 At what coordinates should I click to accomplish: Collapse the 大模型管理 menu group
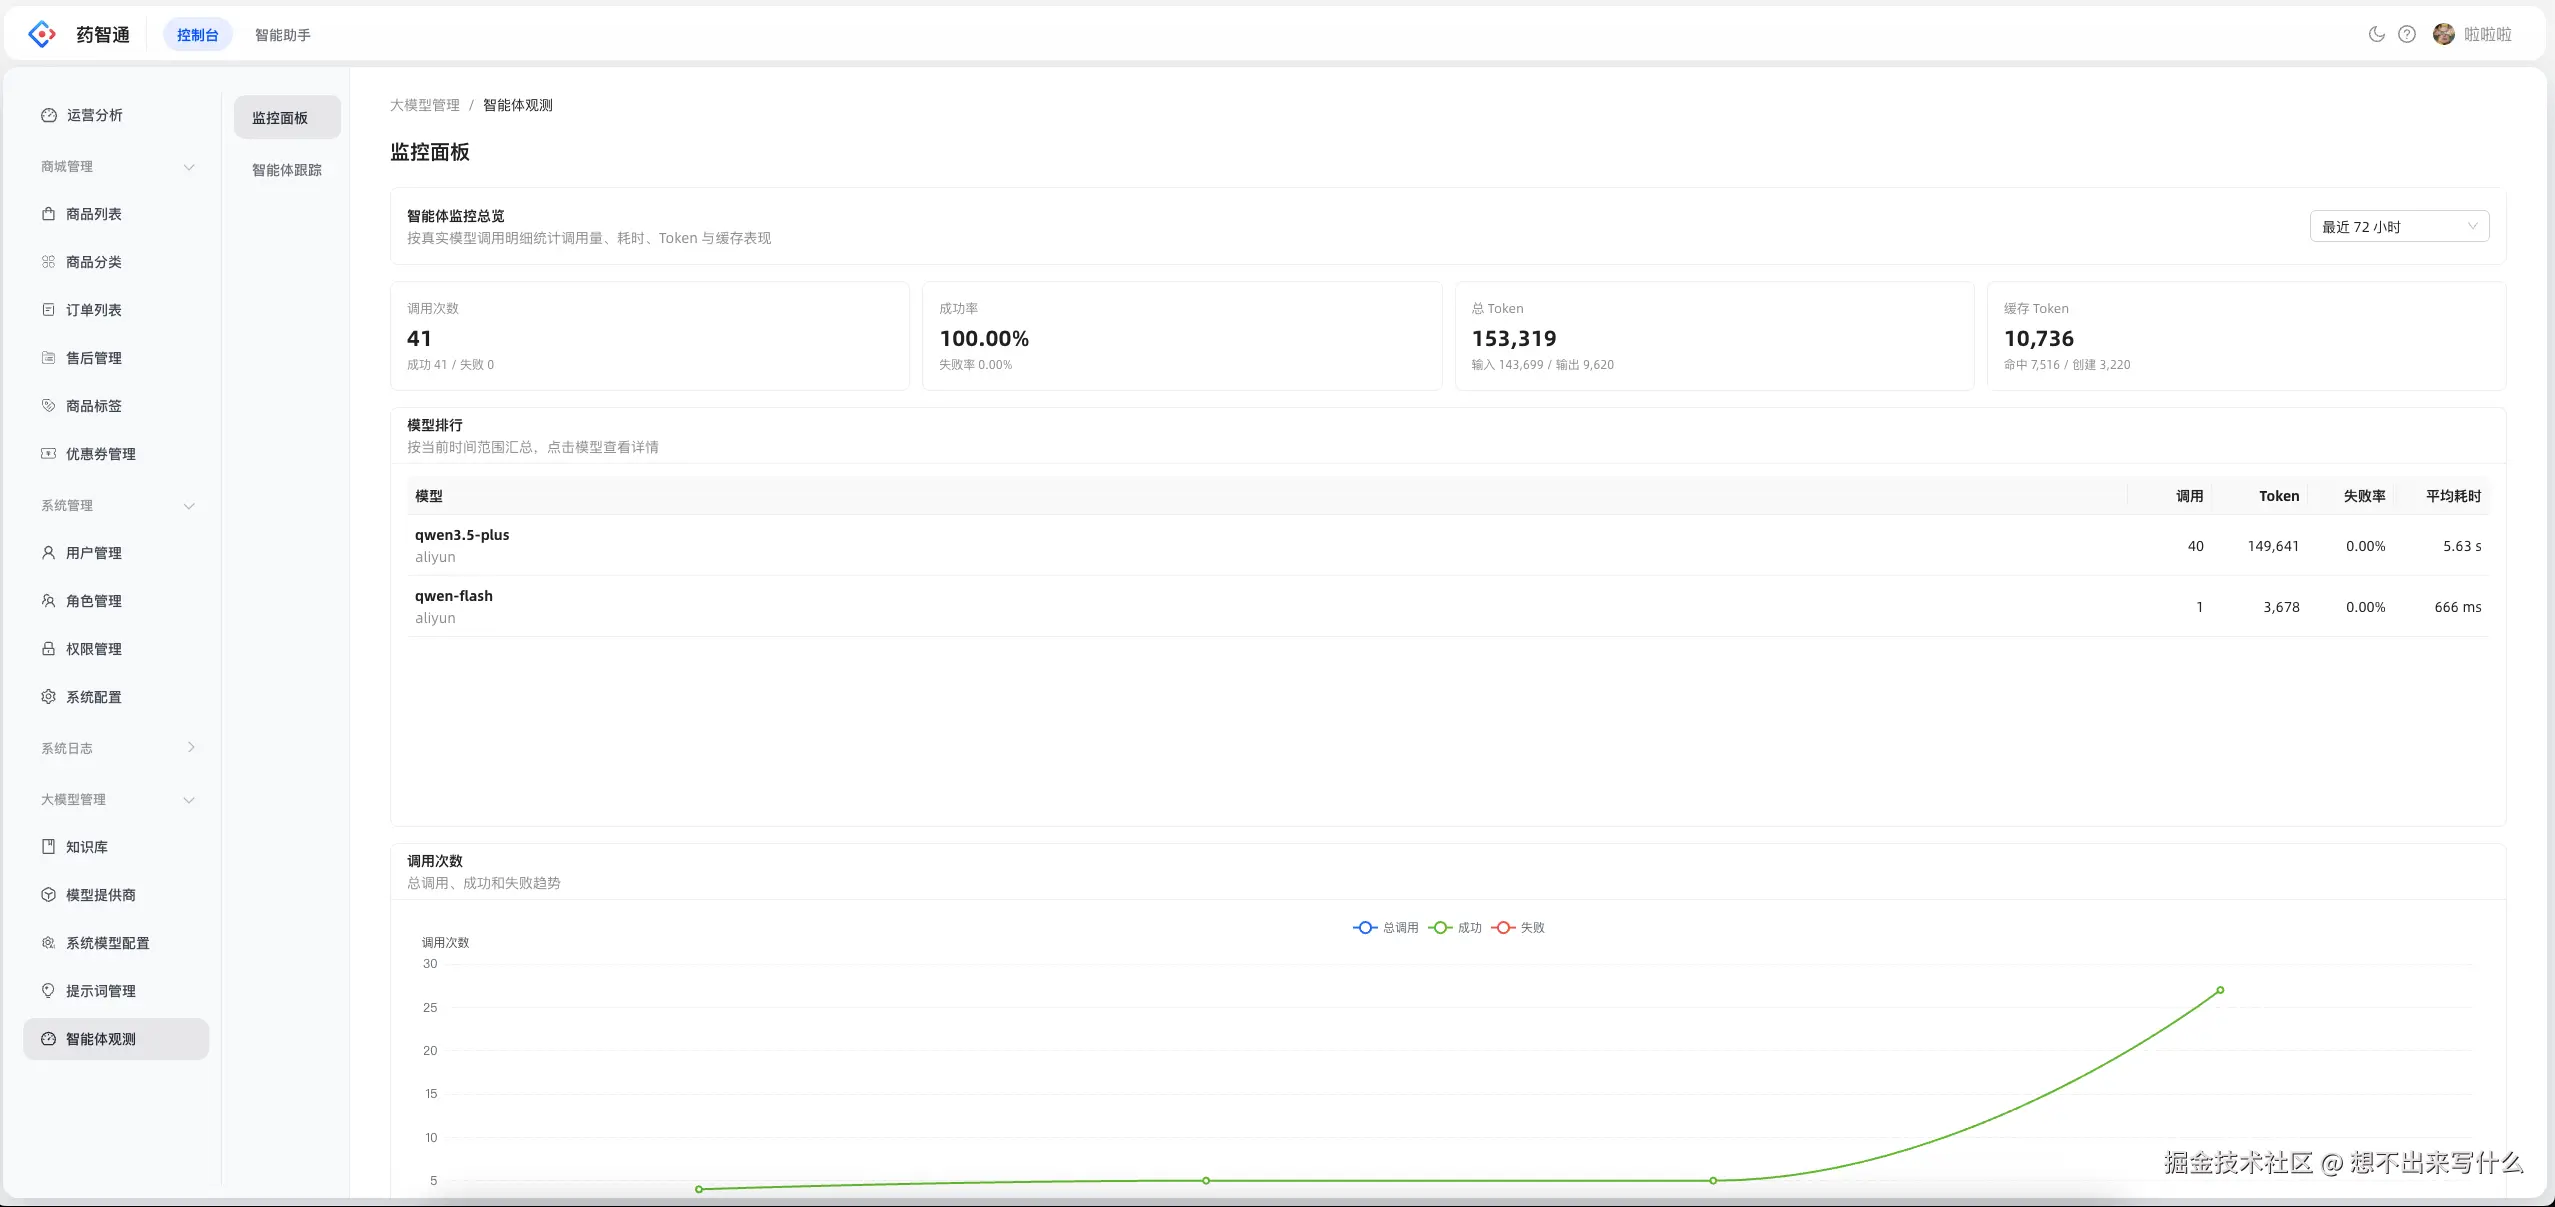point(116,799)
